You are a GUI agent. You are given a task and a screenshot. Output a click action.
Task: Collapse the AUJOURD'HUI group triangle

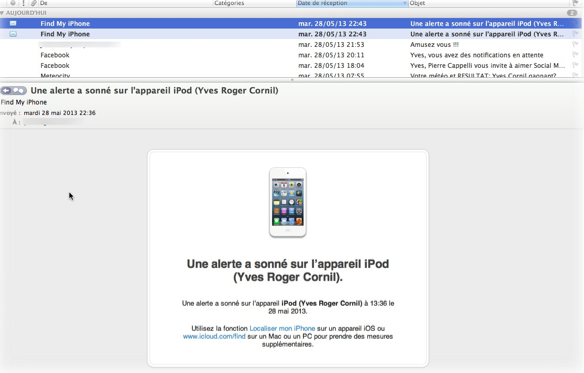[x=2, y=13]
